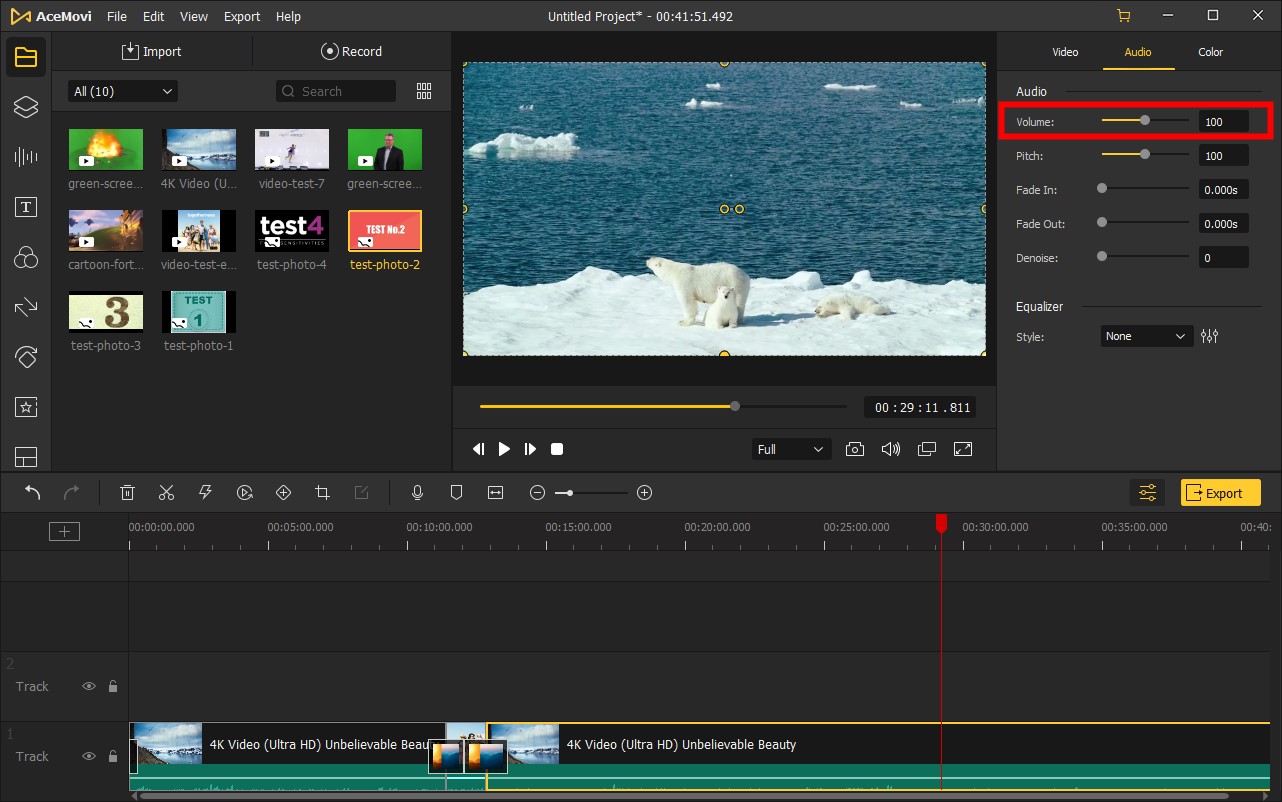The height and width of the screenshot is (802, 1282).
Task: Open the All (10) media filter dropdown
Action: click(122, 91)
